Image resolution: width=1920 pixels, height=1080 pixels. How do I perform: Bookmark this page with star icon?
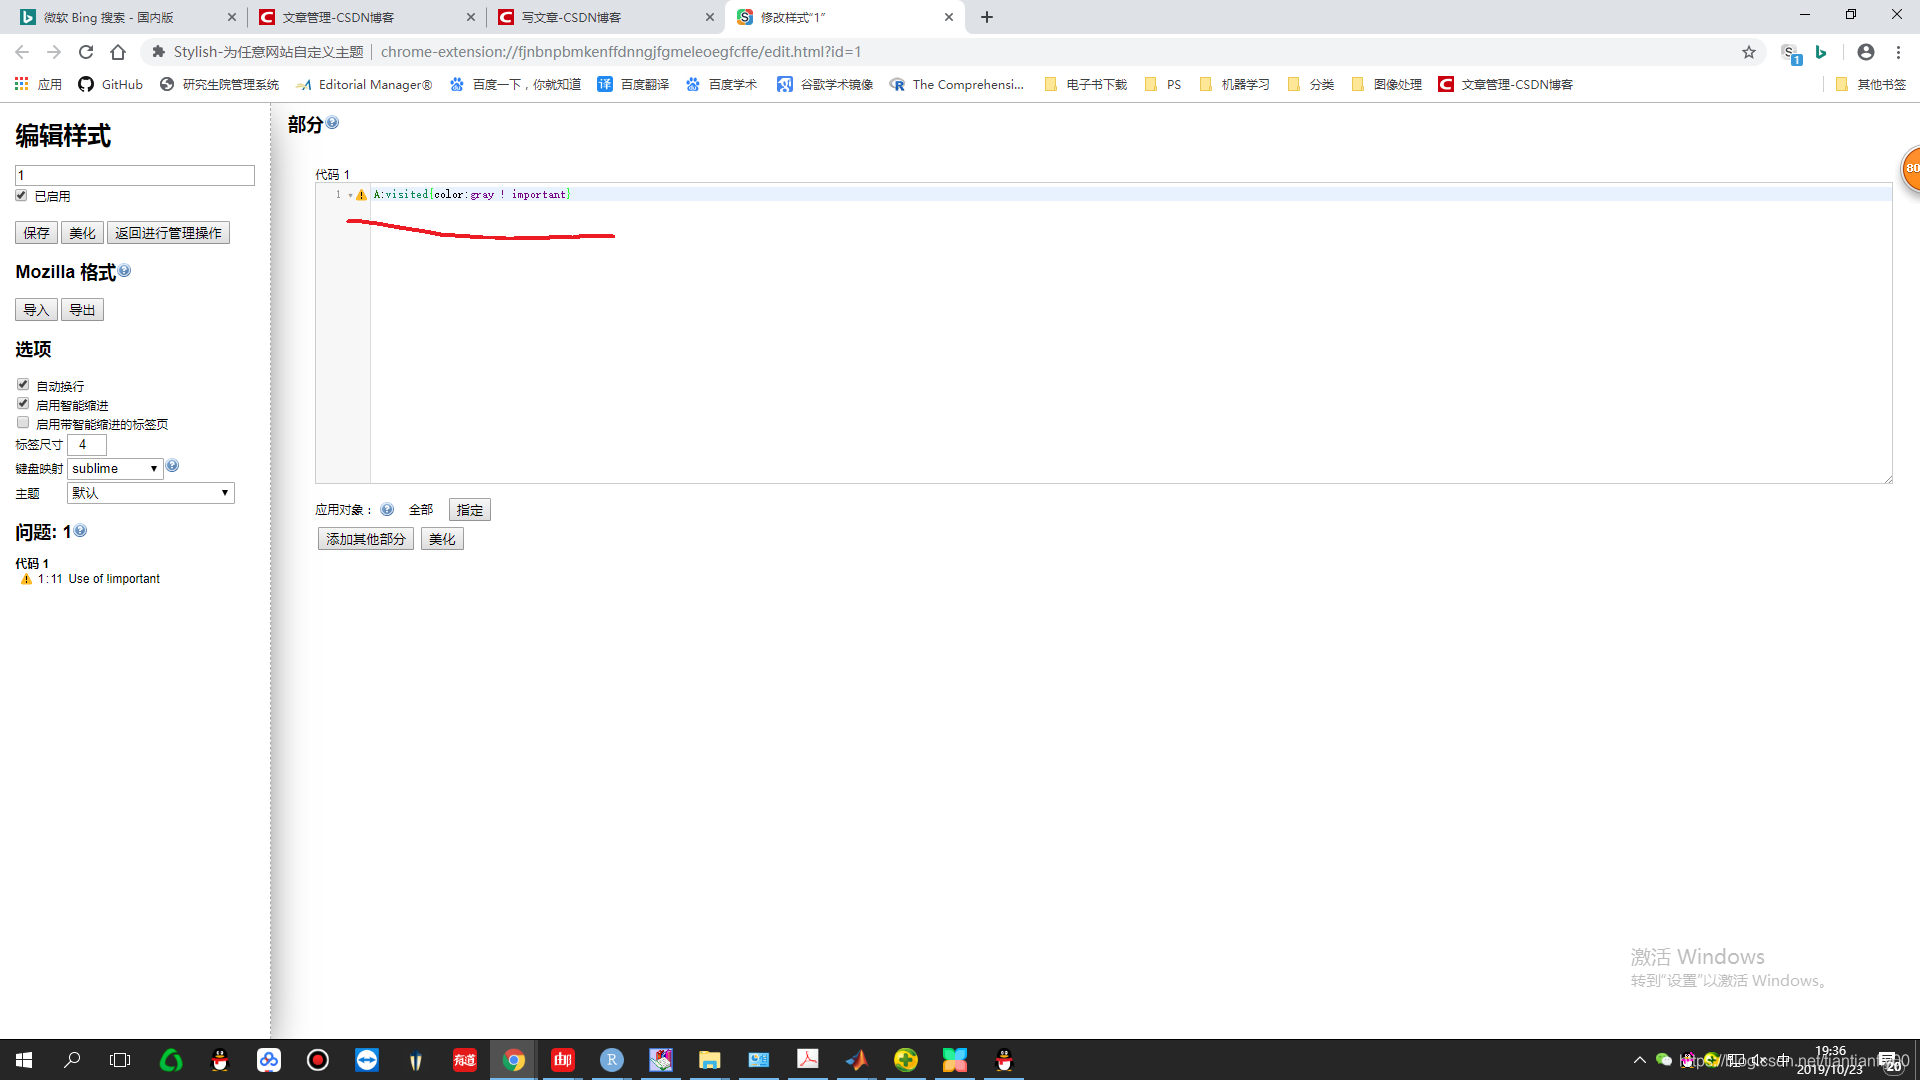(1749, 52)
